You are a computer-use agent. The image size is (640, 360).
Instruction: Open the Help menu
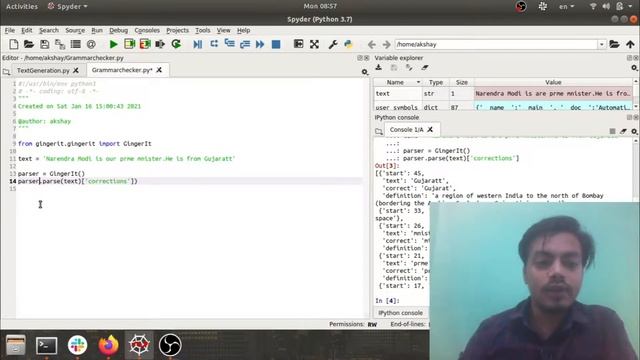[243, 30]
